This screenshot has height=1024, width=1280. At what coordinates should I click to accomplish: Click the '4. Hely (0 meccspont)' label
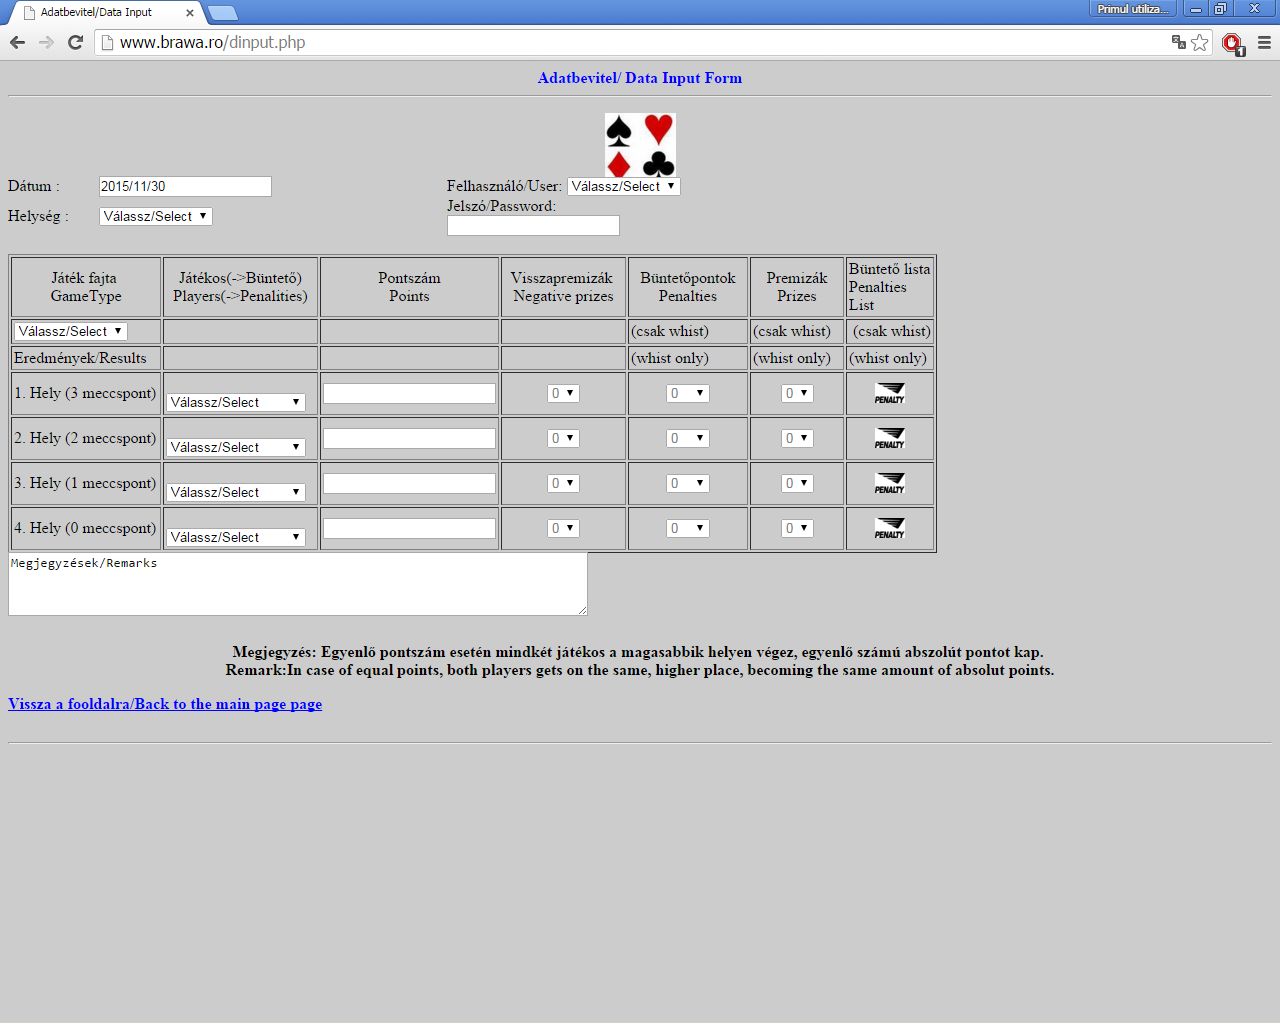coord(85,528)
